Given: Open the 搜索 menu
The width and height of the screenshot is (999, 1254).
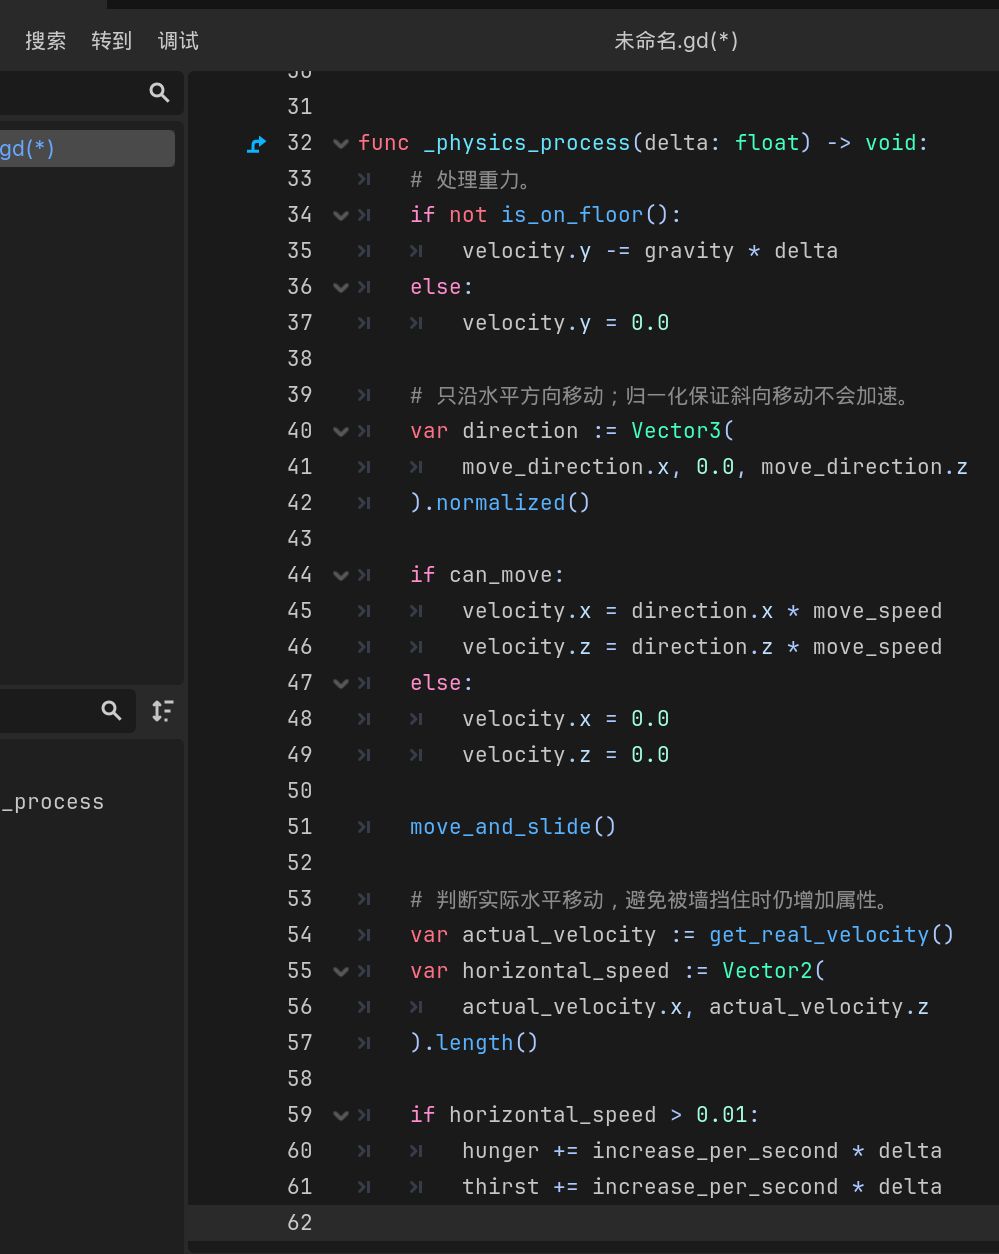Looking at the screenshot, I should (x=46, y=41).
